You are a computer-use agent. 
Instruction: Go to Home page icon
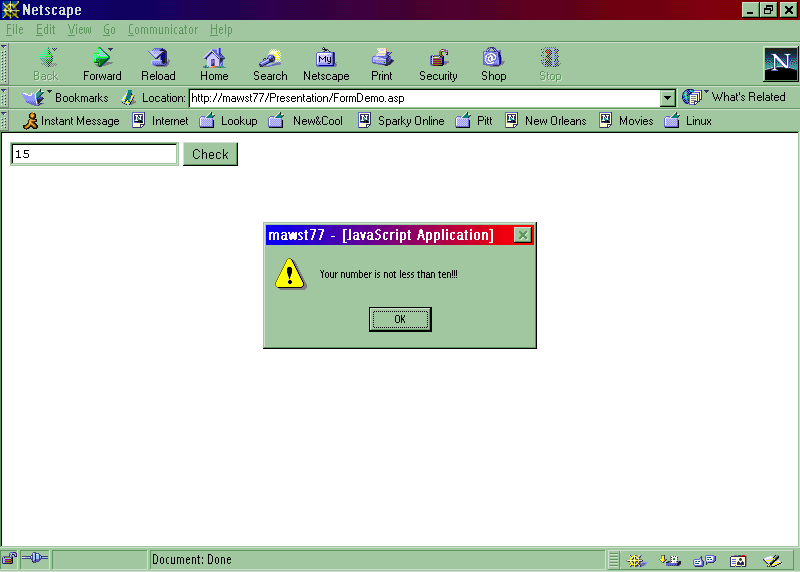(x=214, y=64)
